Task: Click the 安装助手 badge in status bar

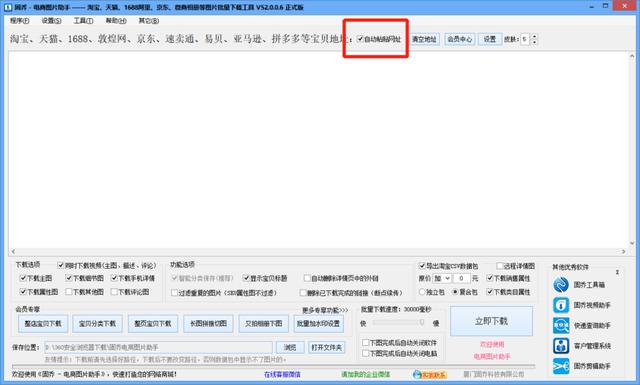Action: pos(429,374)
